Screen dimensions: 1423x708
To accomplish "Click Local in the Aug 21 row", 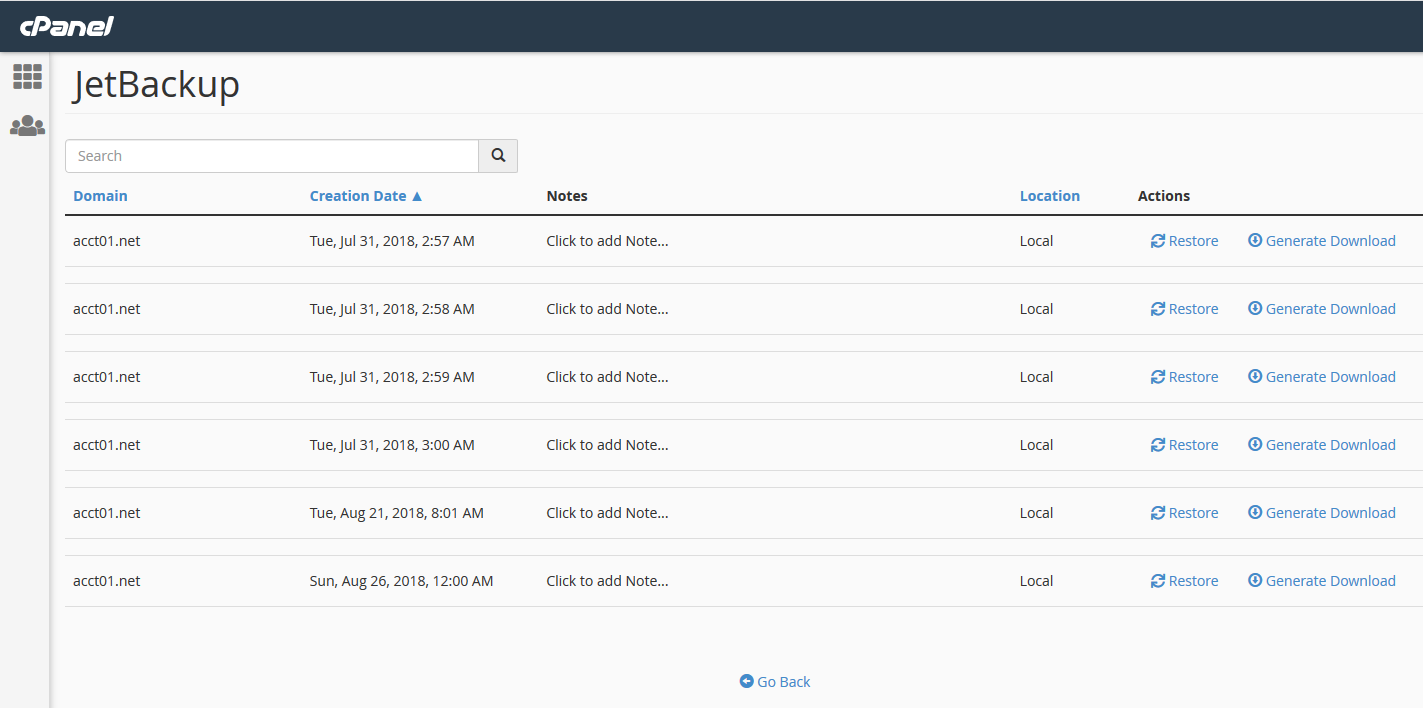I will coord(1037,513).
